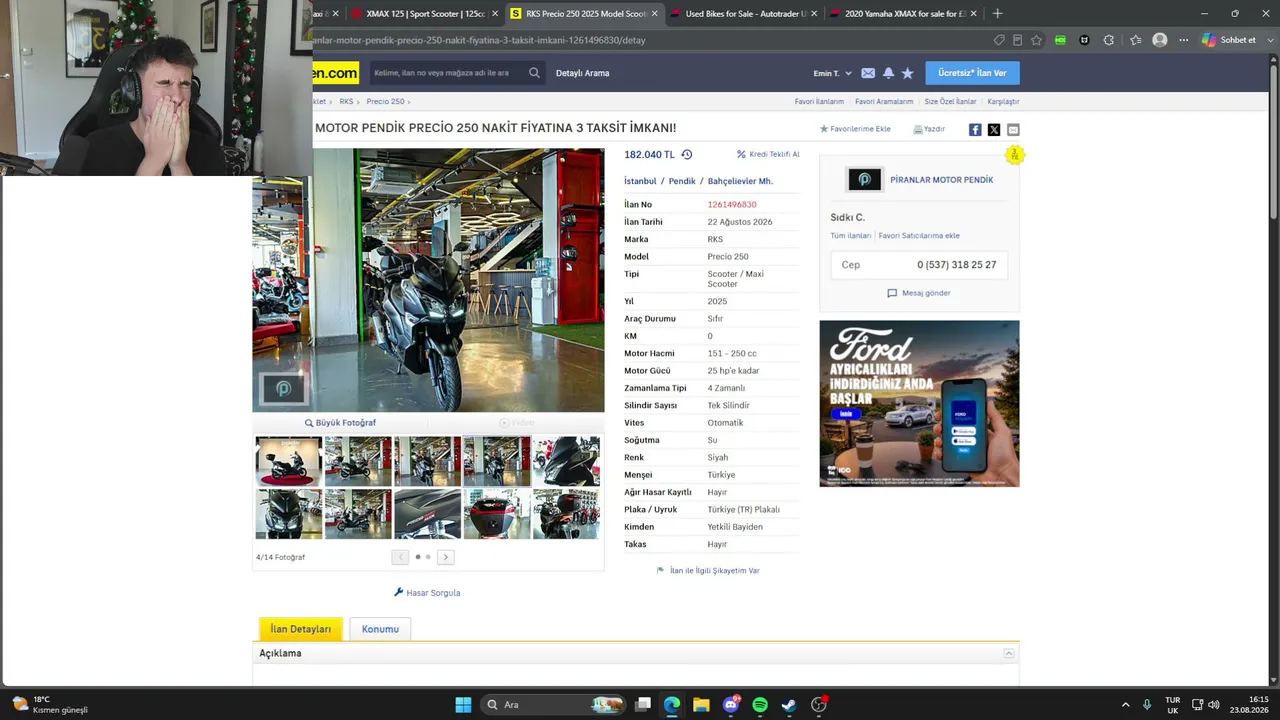Image resolution: width=1280 pixels, height=720 pixels.
Task: Open the Windows Start menu
Action: coord(463,705)
